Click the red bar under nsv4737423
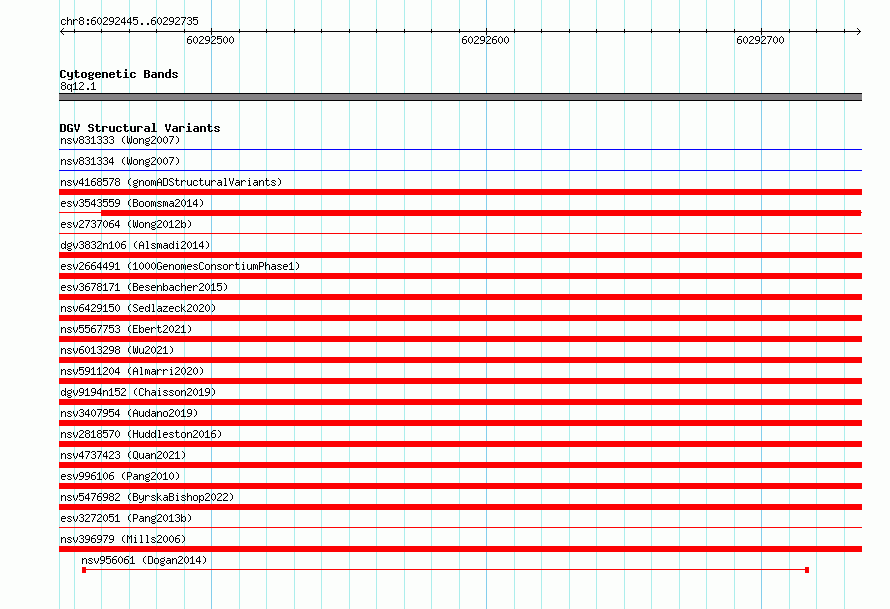Image resolution: width=890 pixels, height=609 pixels. point(460,465)
